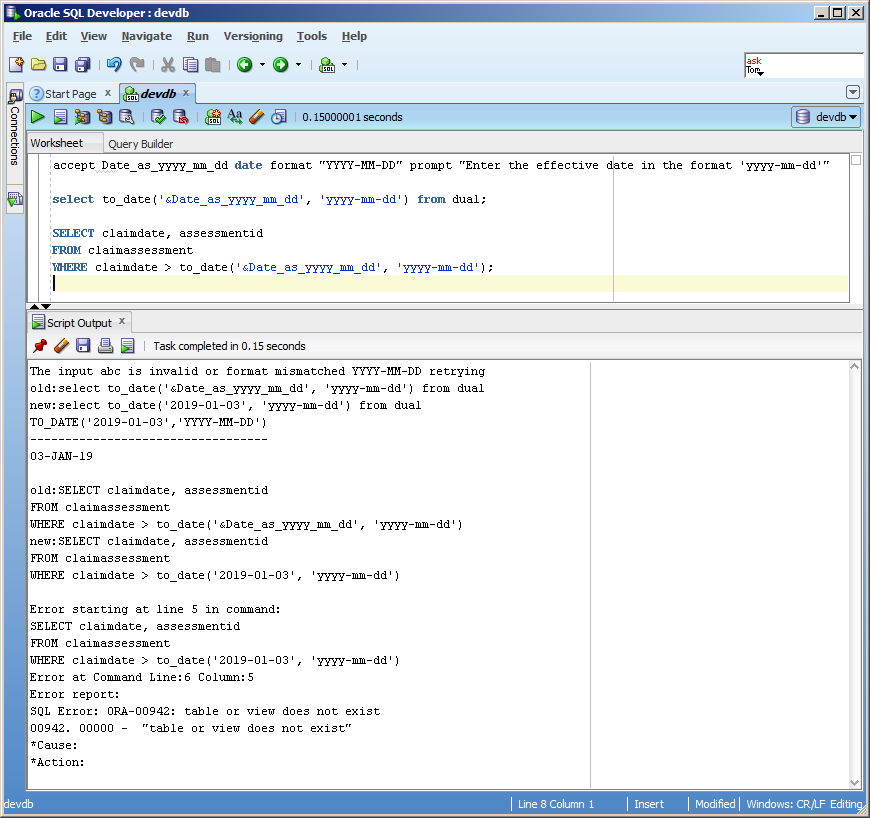Open the Versioning menu

pyautogui.click(x=253, y=36)
